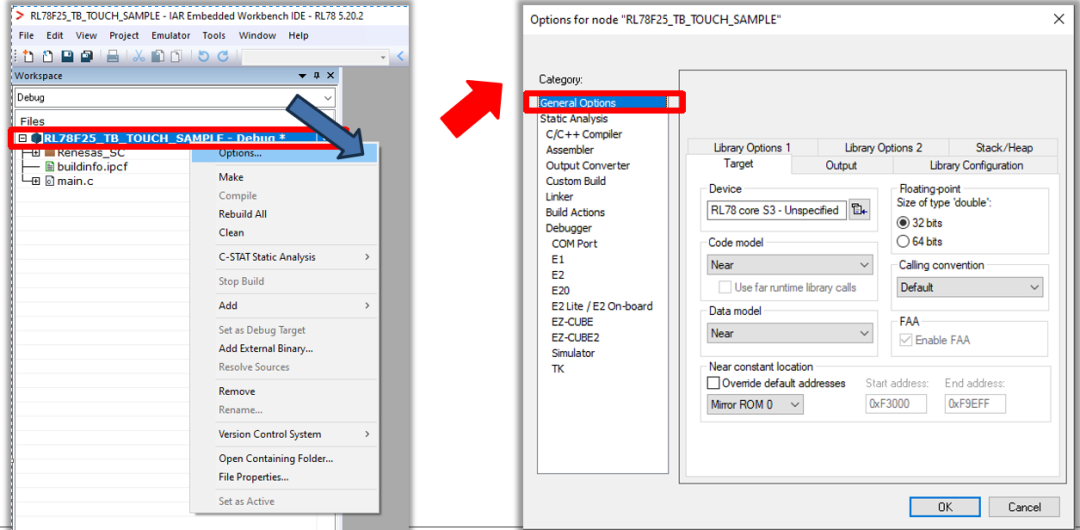Image resolution: width=1080 pixels, height=530 pixels.
Task: Select the 64 bits double size option
Action: [903, 242]
